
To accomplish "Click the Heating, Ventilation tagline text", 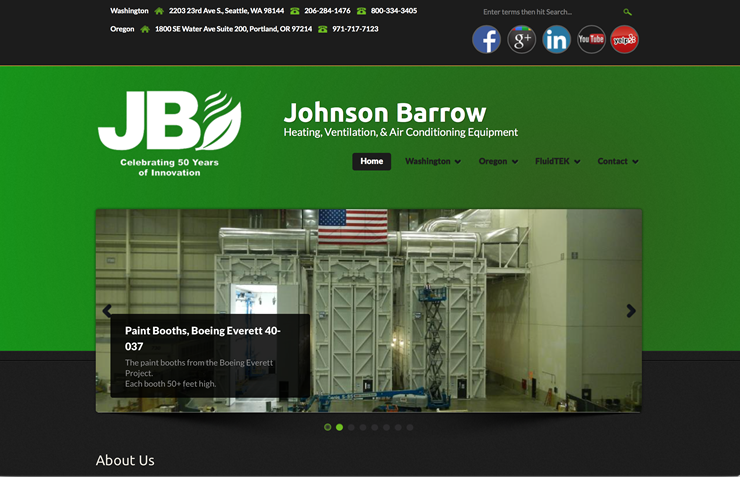I will (x=401, y=133).
